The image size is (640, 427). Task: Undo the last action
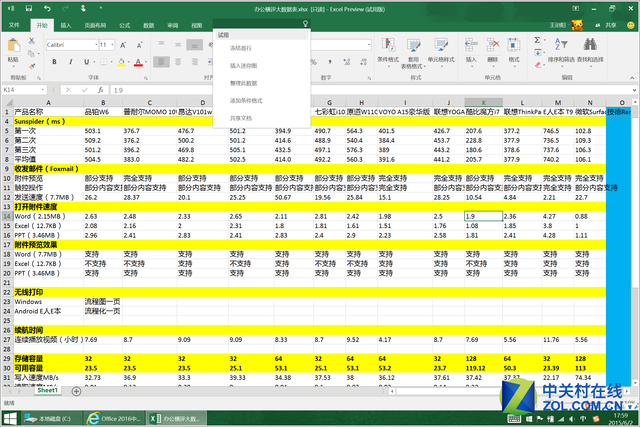tap(47, 8)
